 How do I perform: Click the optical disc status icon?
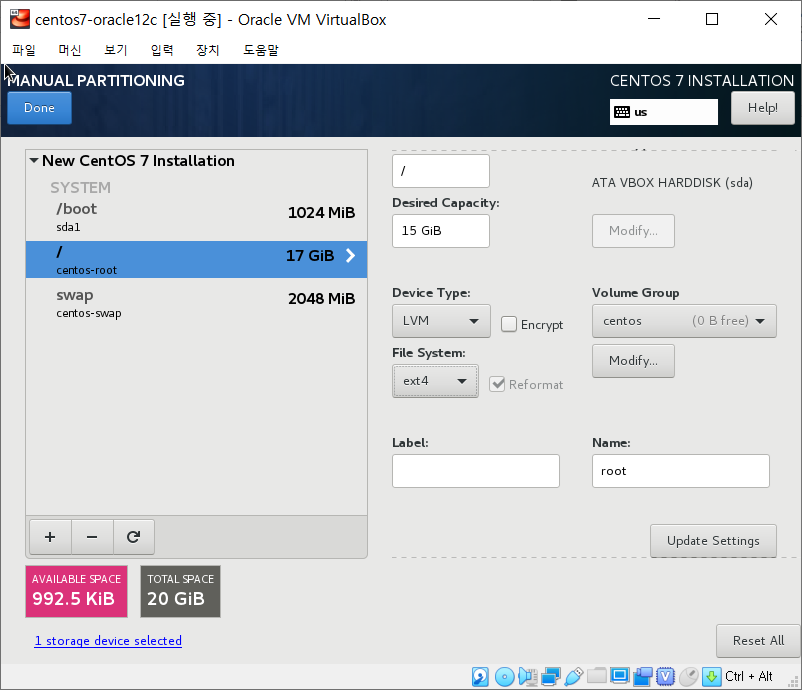coord(504,676)
